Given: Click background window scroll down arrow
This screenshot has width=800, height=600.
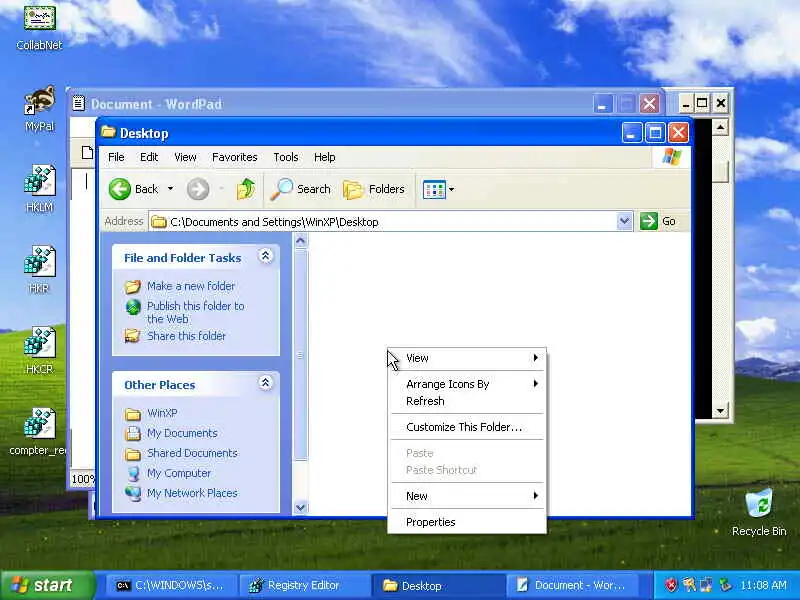Looking at the screenshot, I should click(720, 410).
